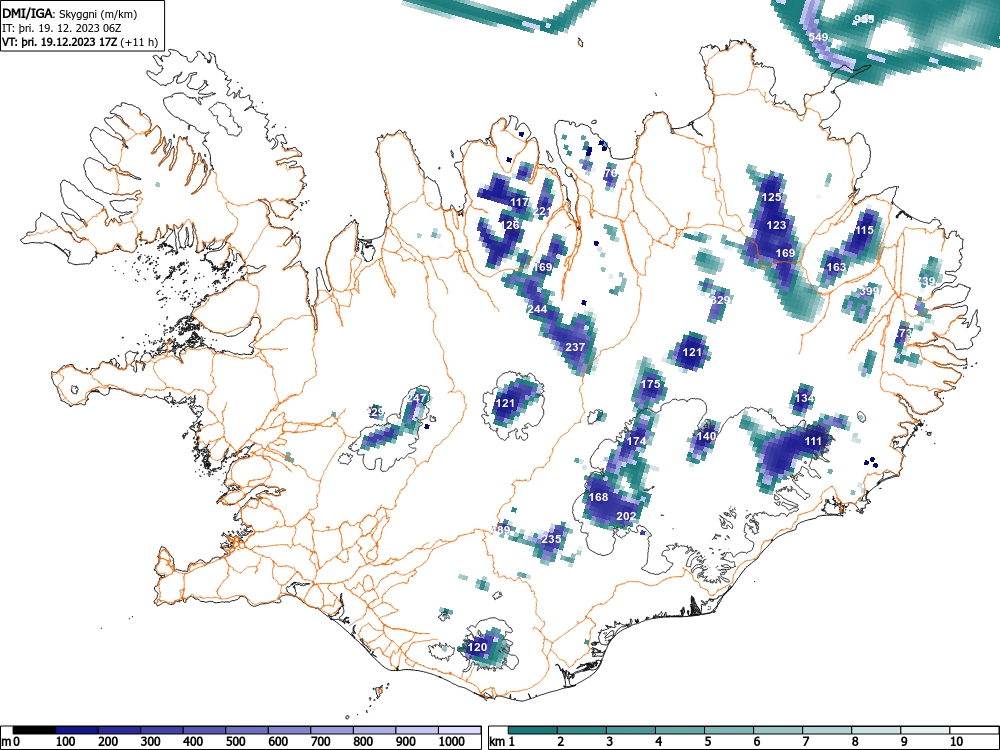This screenshot has width=1000, height=750.
Task: Click the visibility value '399' on the map
Action: click(869, 291)
